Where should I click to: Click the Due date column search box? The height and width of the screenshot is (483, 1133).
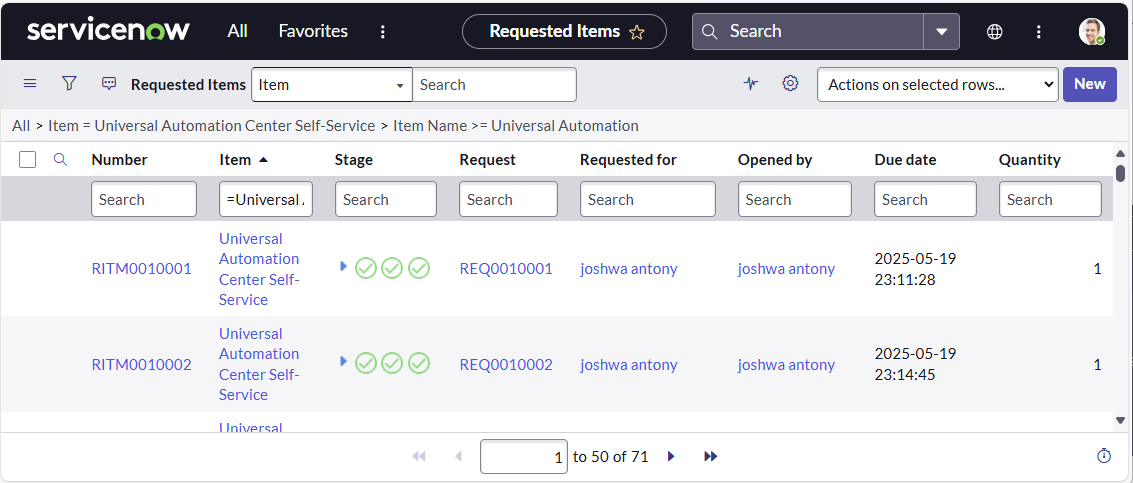pyautogui.click(x=926, y=199)
